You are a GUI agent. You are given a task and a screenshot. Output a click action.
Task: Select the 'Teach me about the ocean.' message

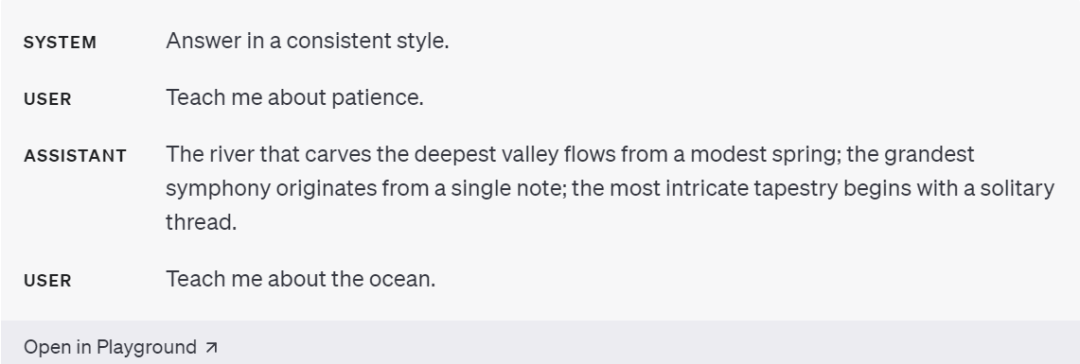301,279
